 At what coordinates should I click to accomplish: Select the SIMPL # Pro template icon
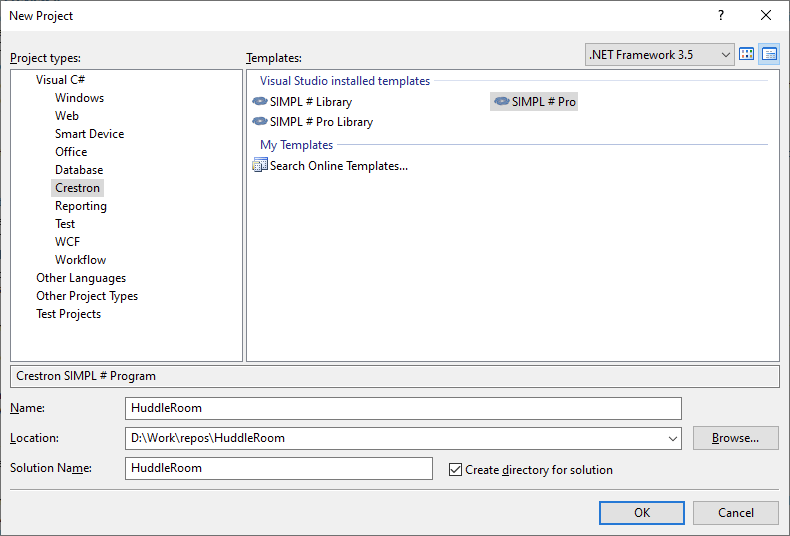coord(502,101)
